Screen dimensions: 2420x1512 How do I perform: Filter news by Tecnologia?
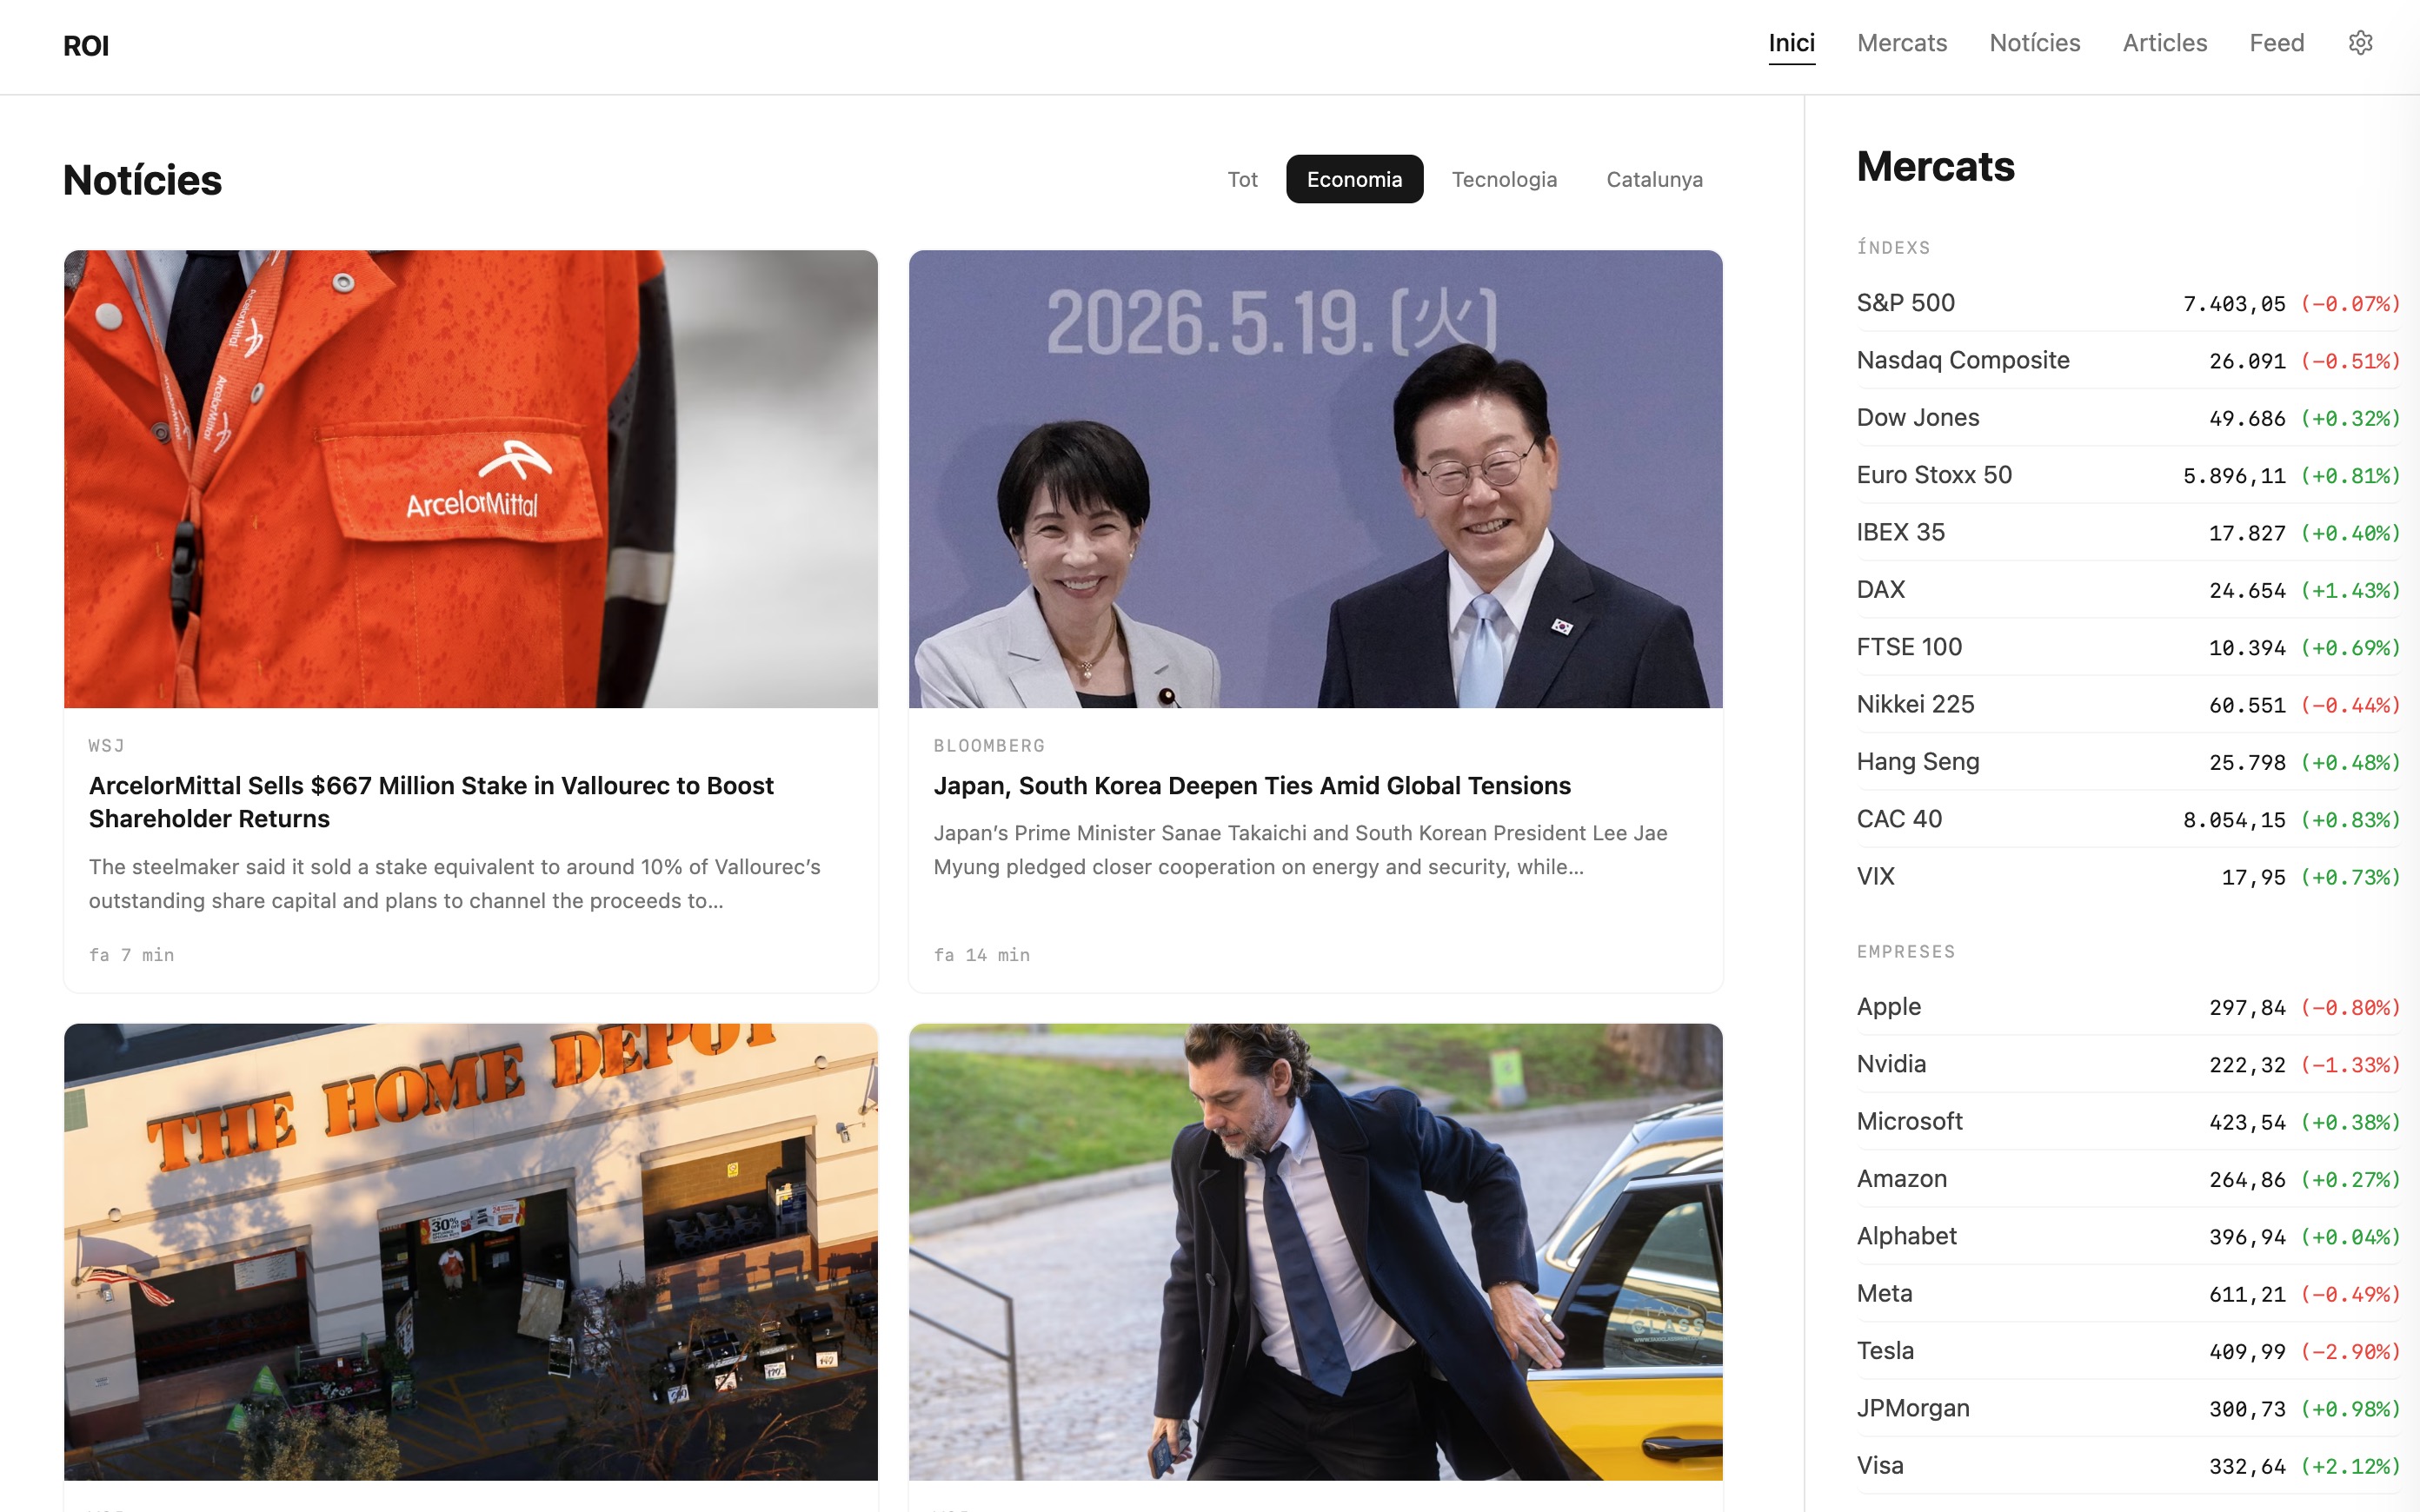1504,179
